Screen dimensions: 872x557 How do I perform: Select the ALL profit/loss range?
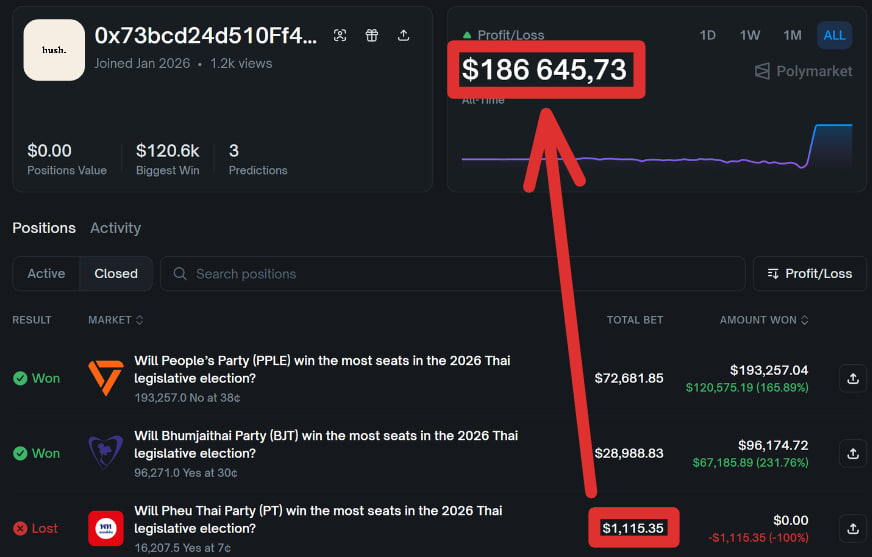[834, 36]
